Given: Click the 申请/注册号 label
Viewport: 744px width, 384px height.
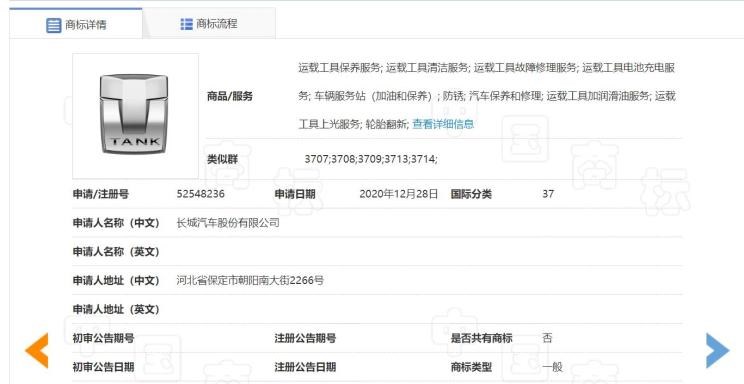Looking at the screenshot, I should 101,194.
